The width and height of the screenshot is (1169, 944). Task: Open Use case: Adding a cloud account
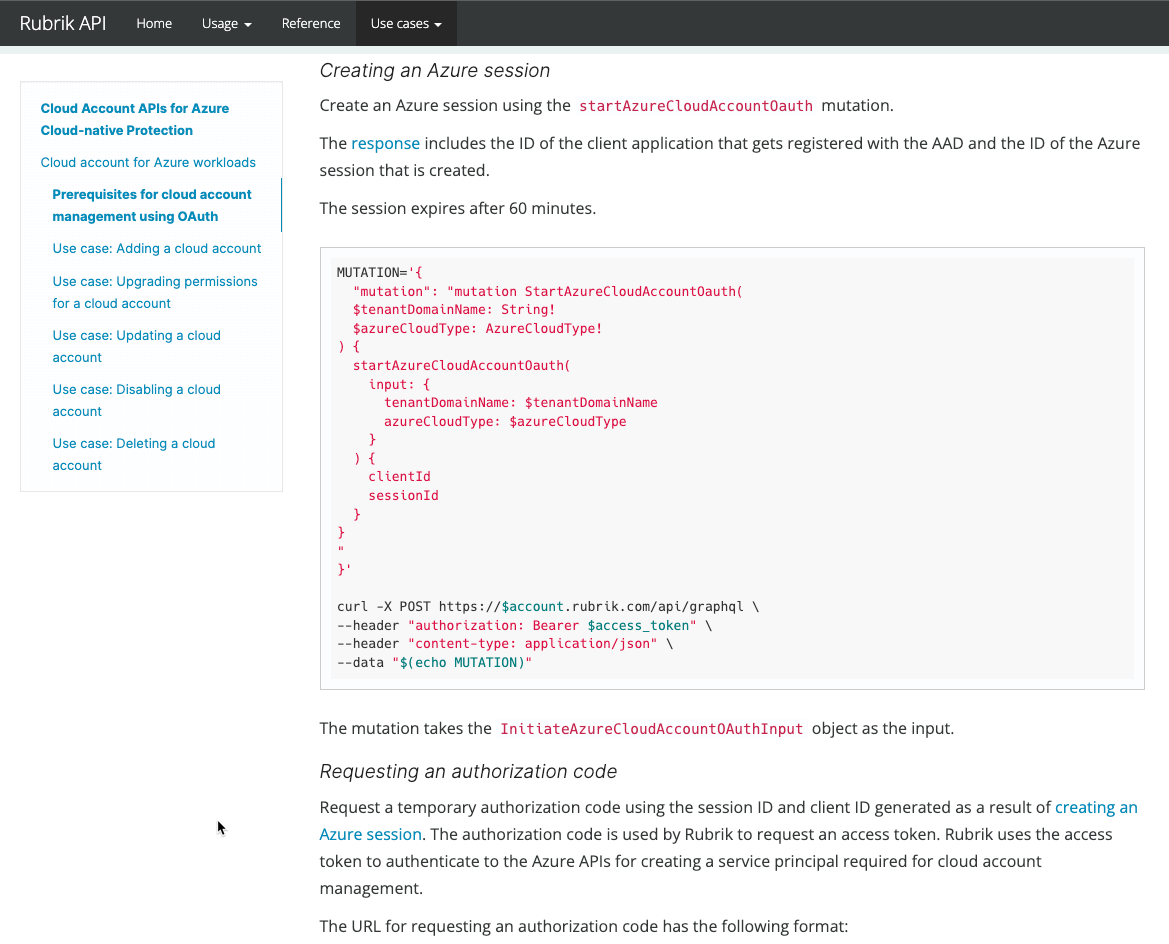pyautogui.click(x=157, y=248)
